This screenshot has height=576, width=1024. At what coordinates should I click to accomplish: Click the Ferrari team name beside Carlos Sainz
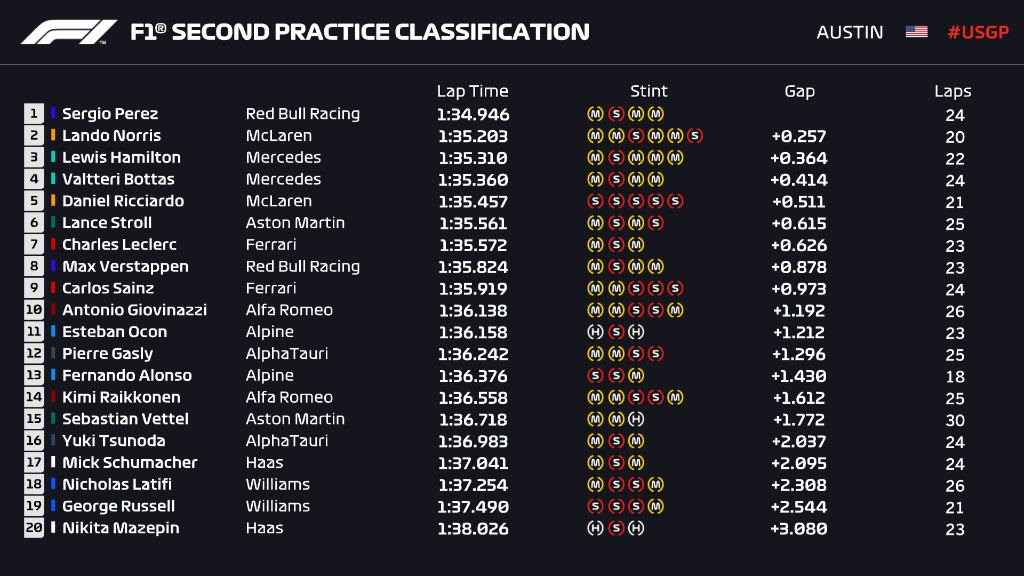tap(271, 288)
